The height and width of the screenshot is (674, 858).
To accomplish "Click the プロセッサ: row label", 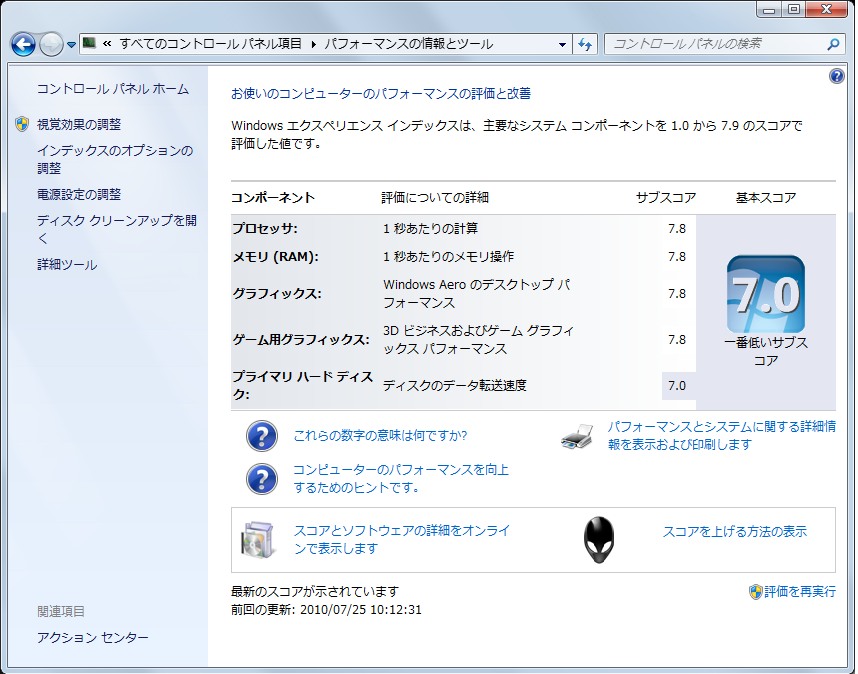I will click(265, 229).
